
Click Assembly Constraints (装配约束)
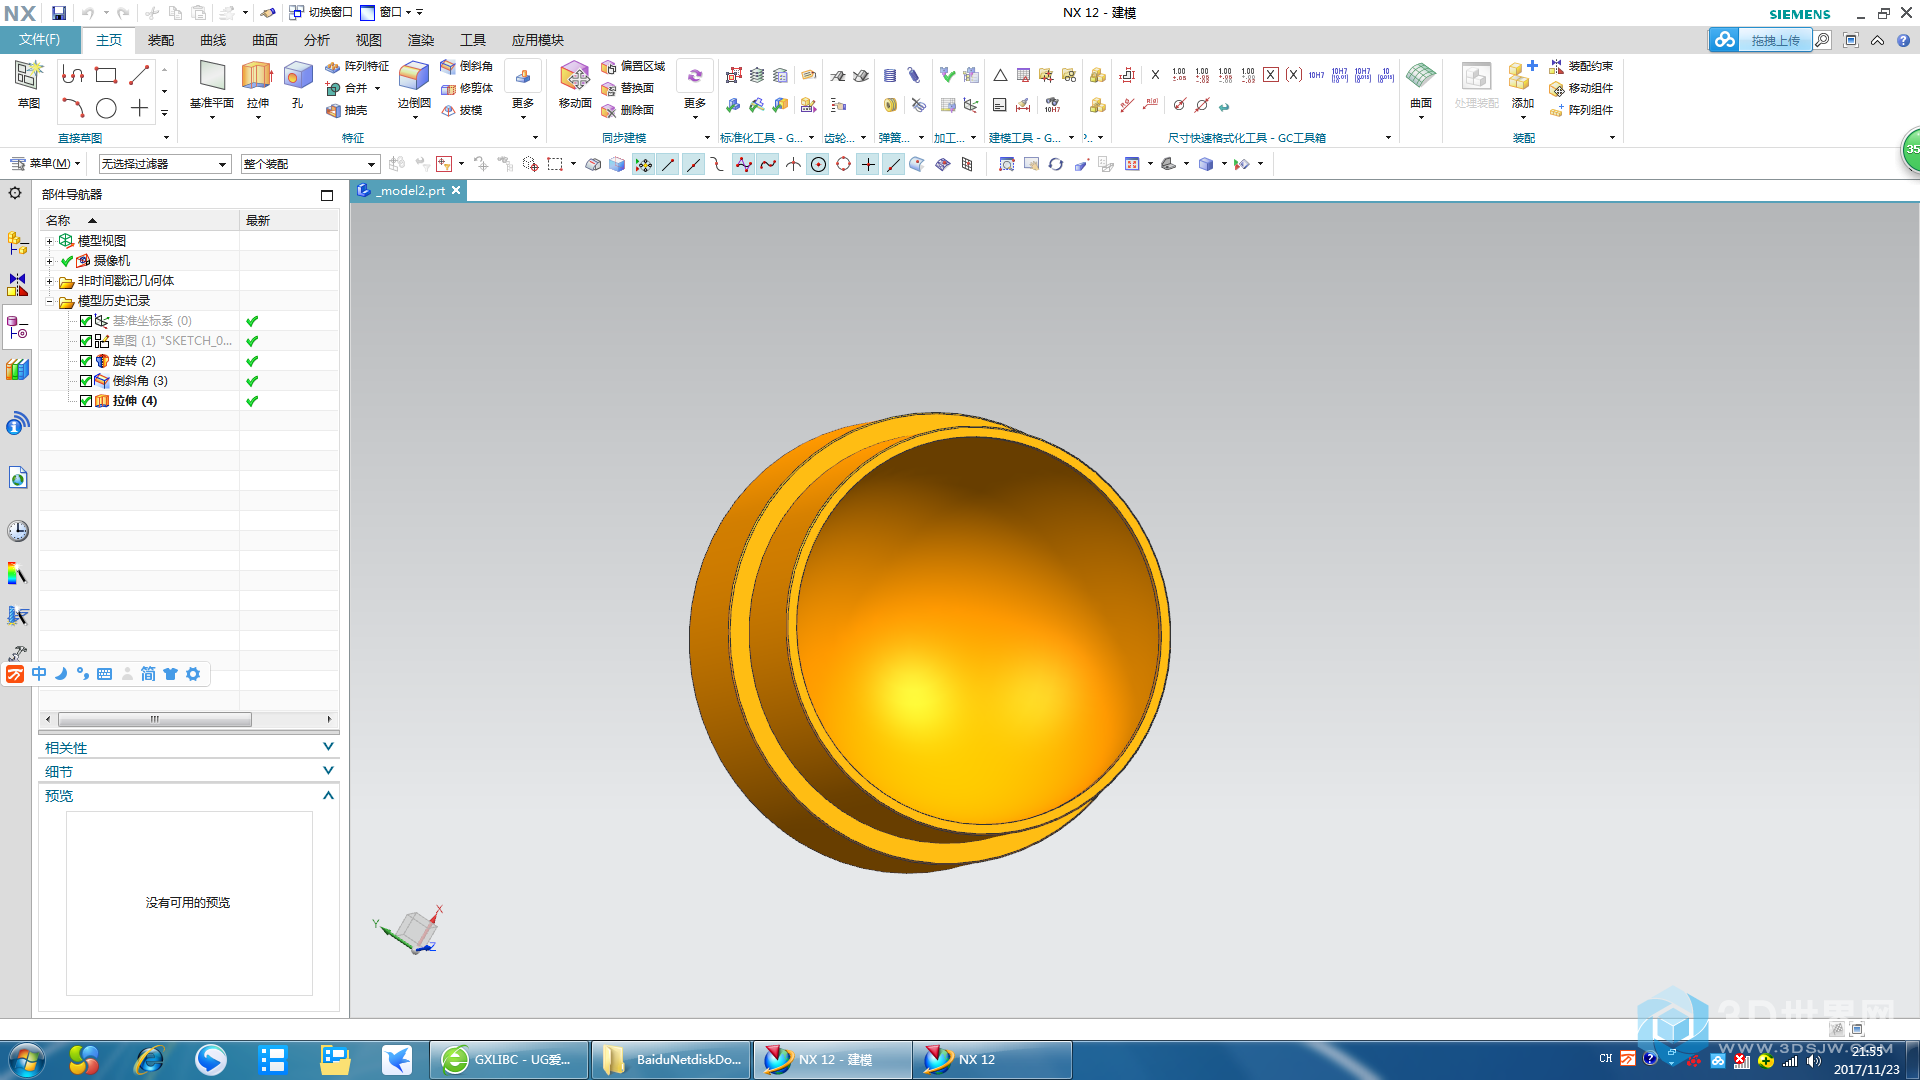click(1581, 66)
